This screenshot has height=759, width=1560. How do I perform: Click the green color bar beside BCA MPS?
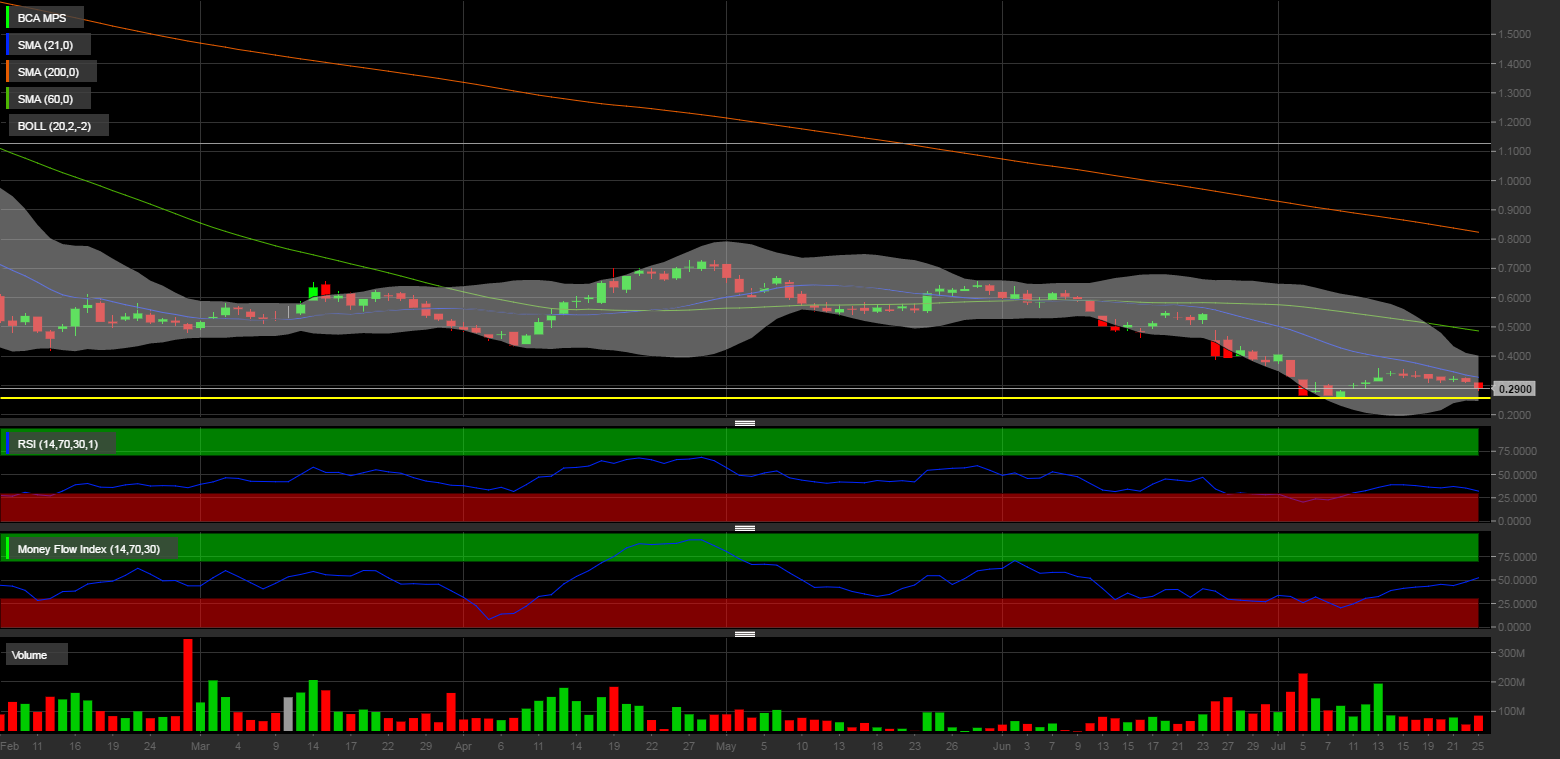pos(8,18)
